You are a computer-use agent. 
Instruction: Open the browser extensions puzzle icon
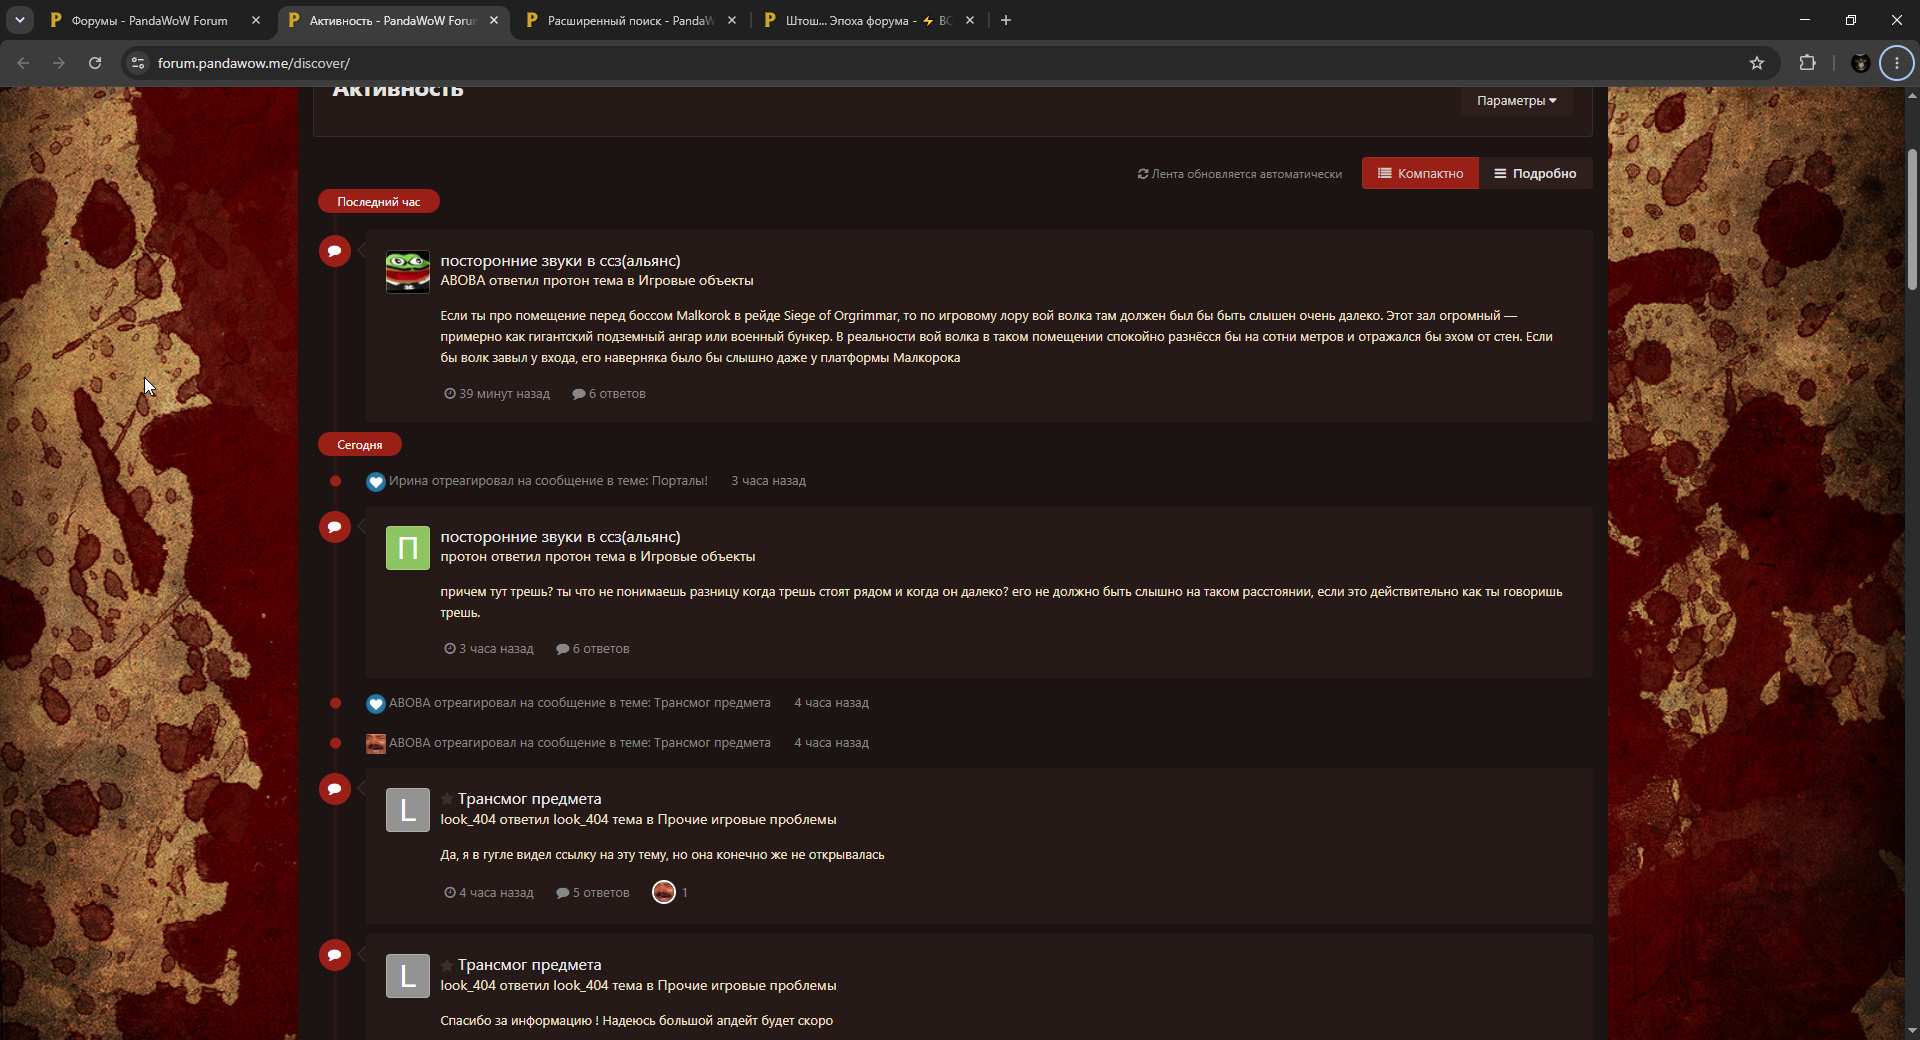click(1807, 63)
